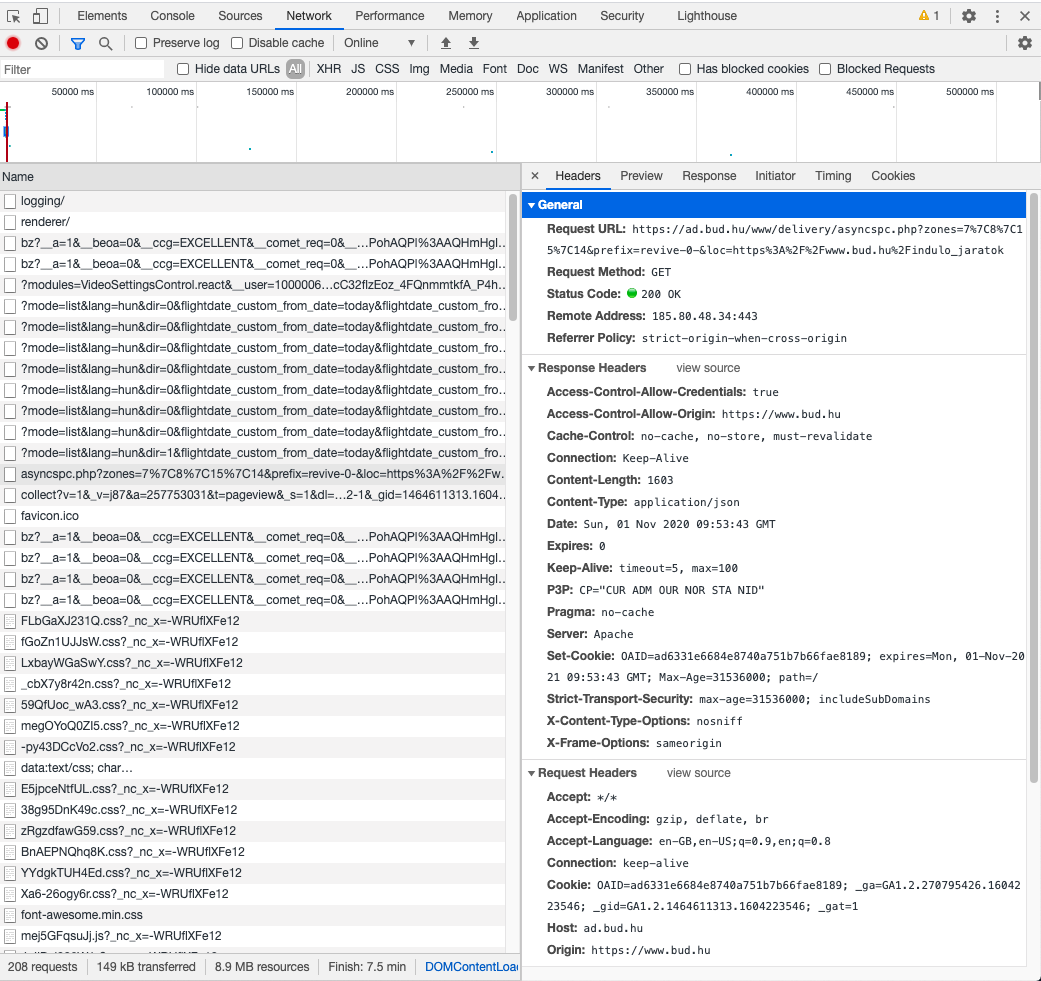
Task: Stop recording network log
Action: click(x=13, y=43)
